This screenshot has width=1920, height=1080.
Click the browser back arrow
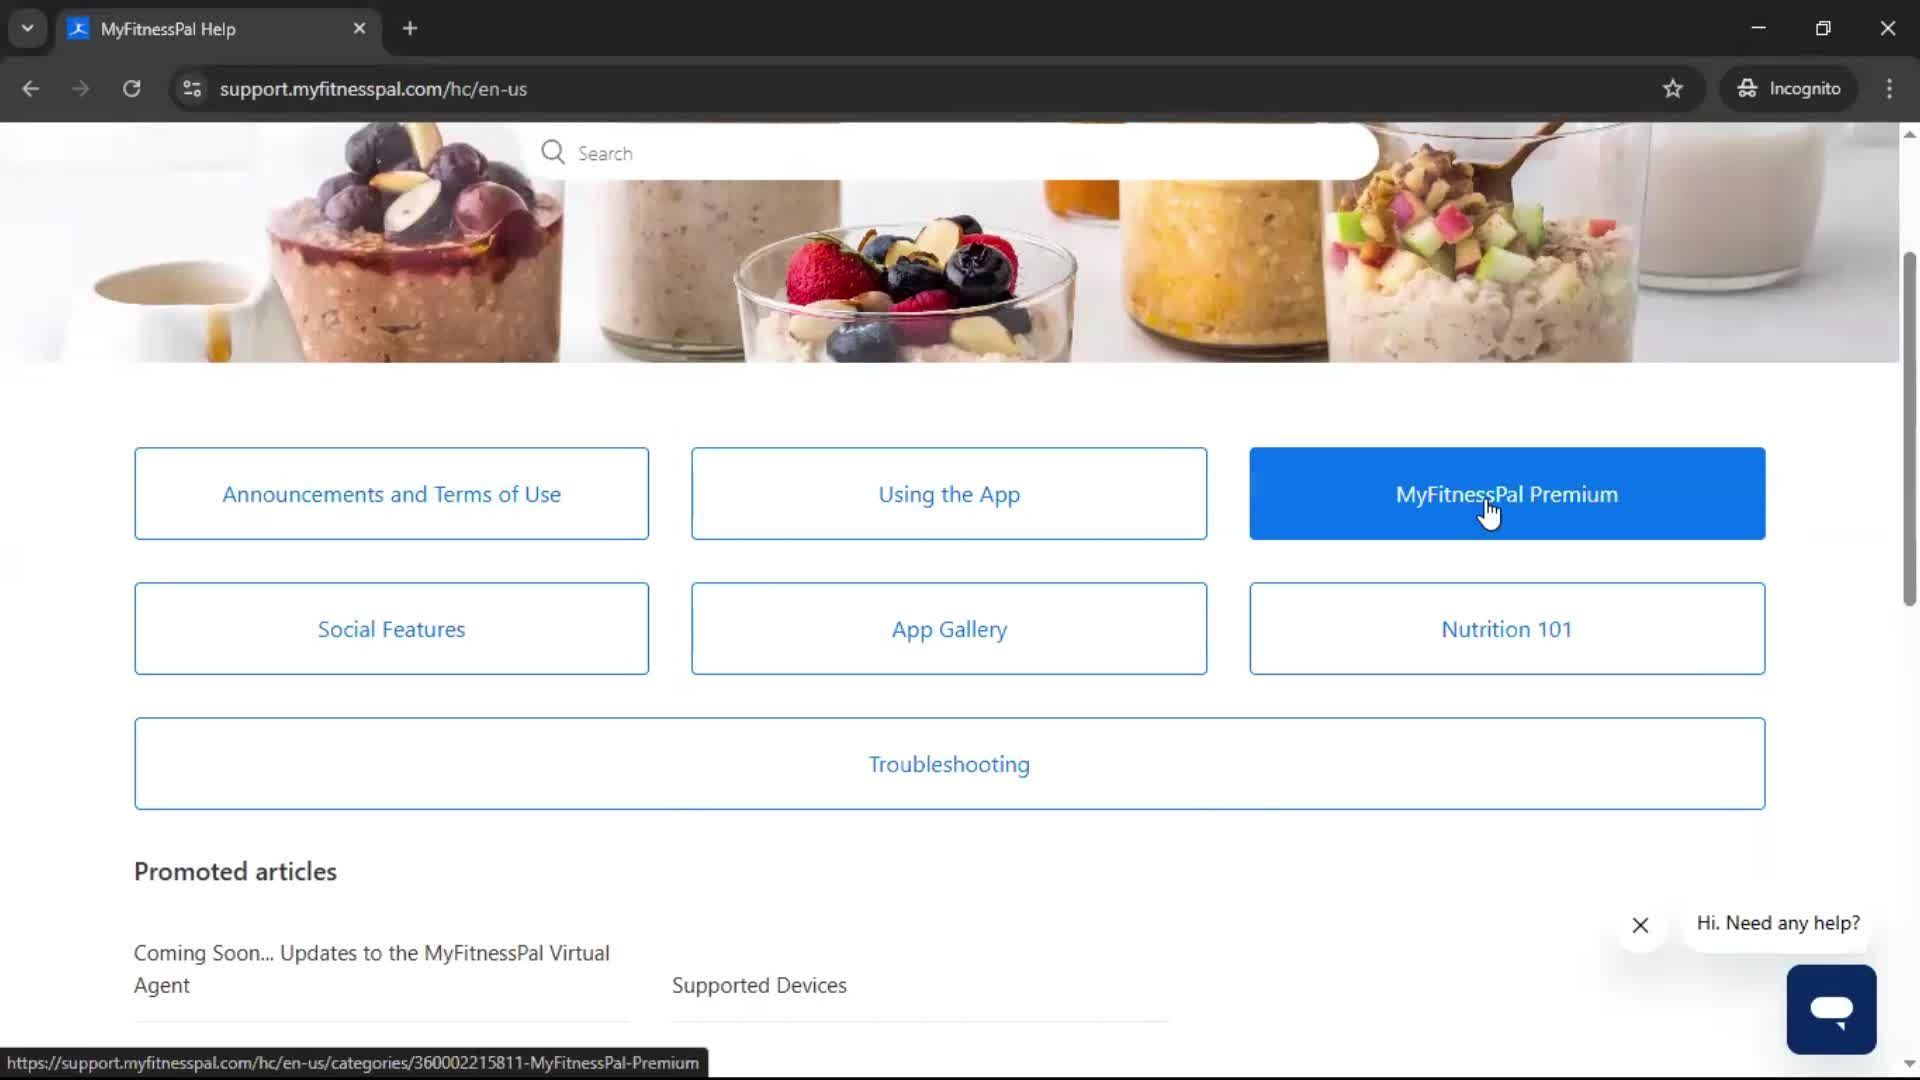pos(30,89)
